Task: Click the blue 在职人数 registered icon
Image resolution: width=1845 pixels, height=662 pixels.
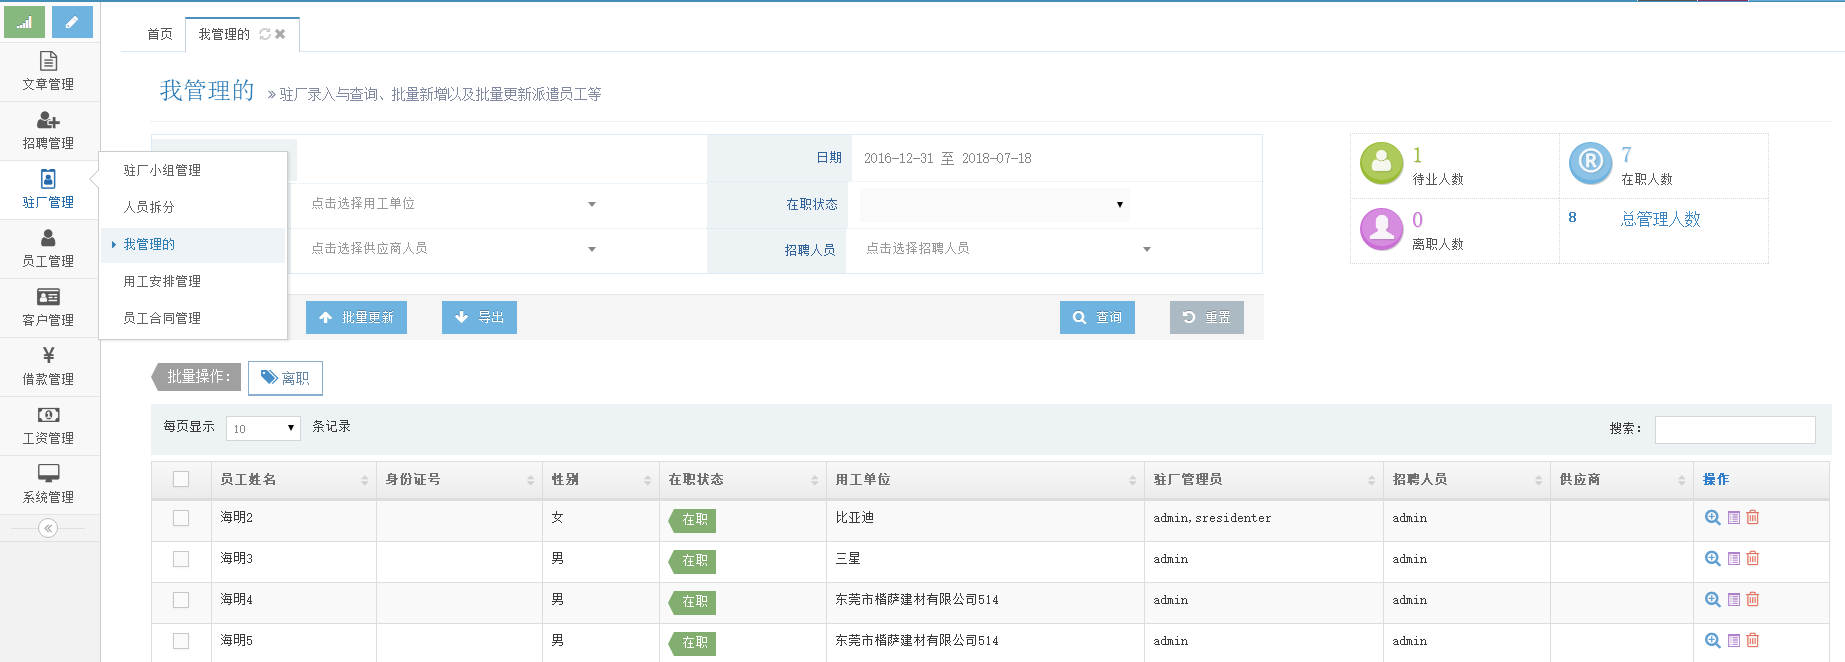Action: pyautogui.click(x=1590, y=163)
